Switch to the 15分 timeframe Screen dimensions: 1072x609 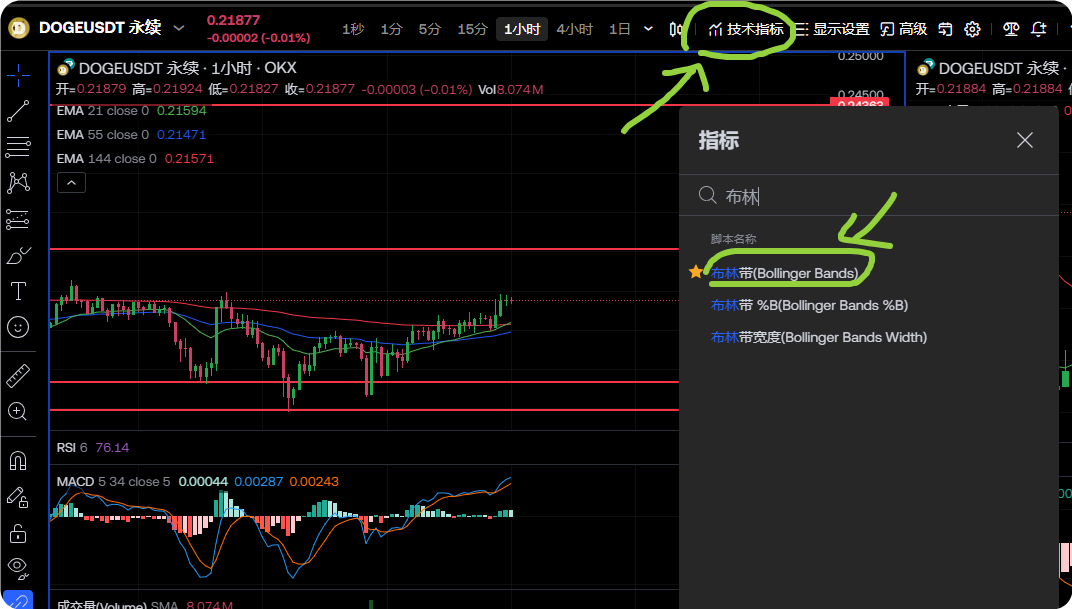coord(472,29)
